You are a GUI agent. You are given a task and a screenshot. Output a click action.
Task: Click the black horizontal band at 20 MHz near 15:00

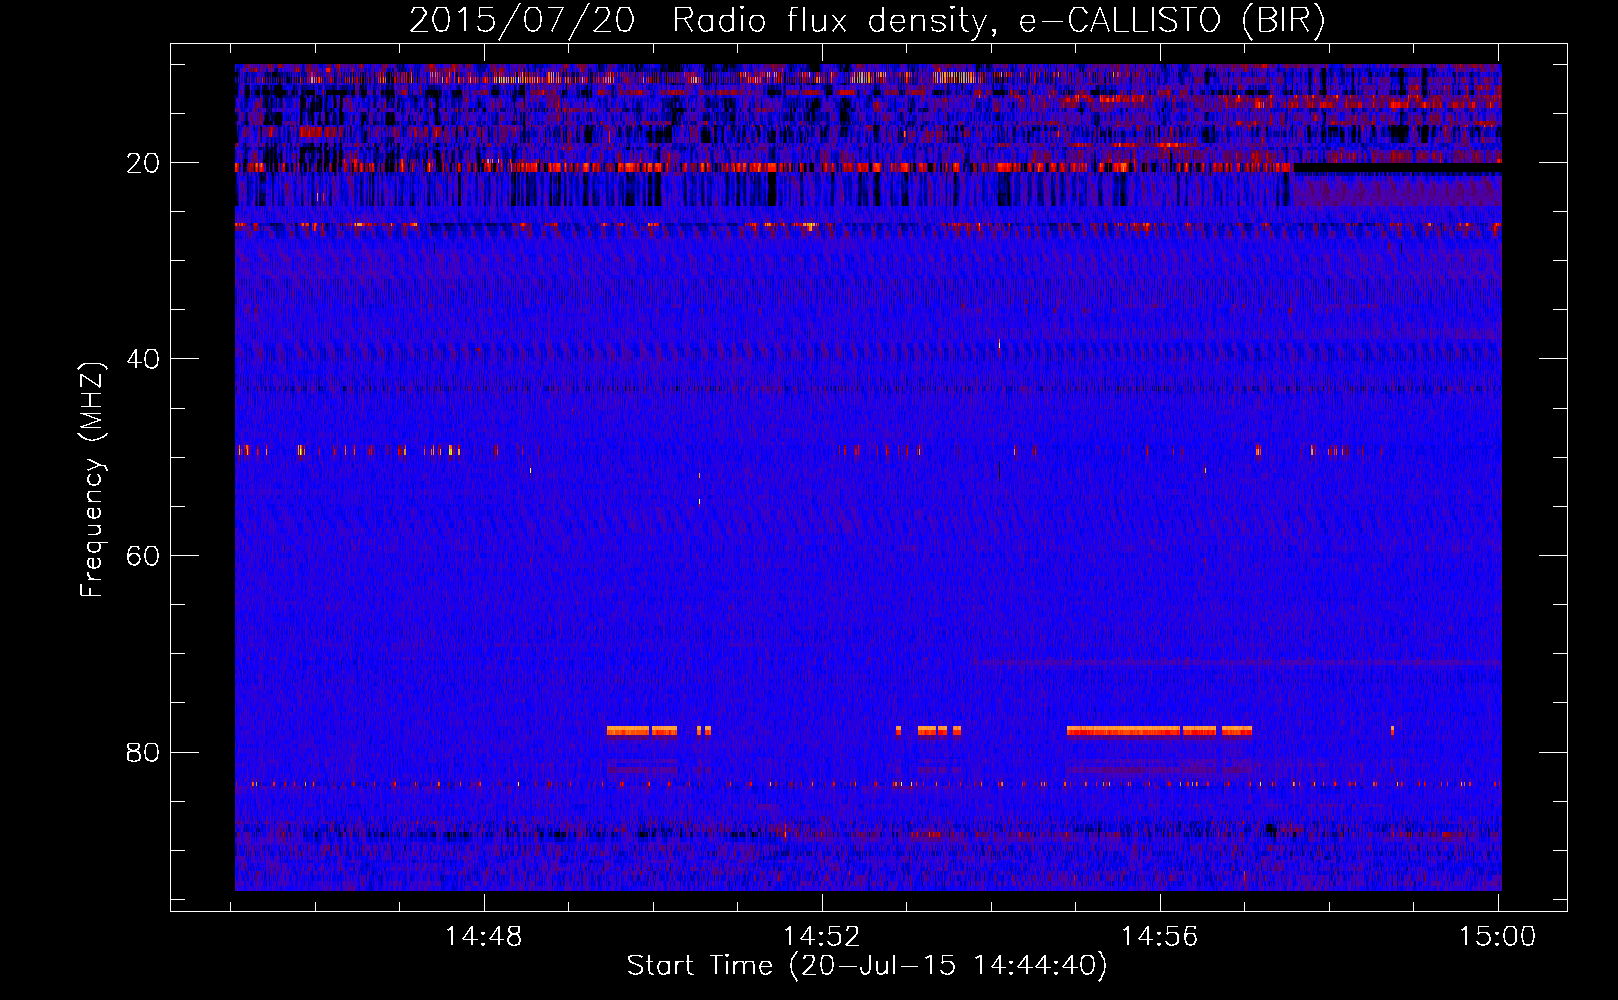tap(1397, 169)
